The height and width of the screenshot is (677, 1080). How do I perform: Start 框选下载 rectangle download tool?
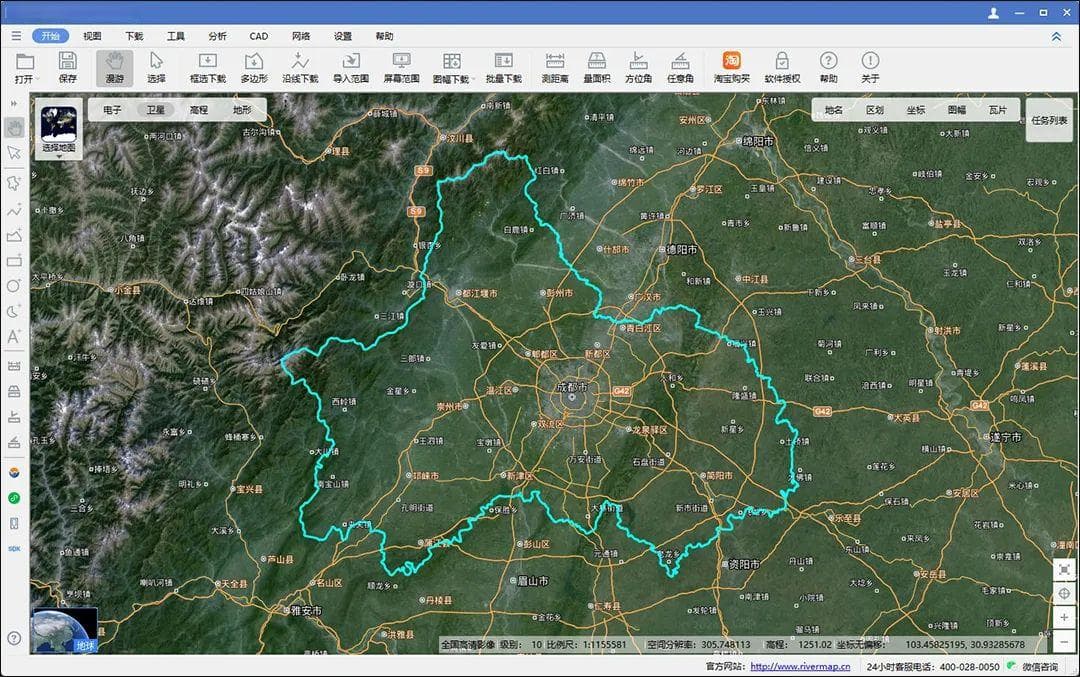207,68
